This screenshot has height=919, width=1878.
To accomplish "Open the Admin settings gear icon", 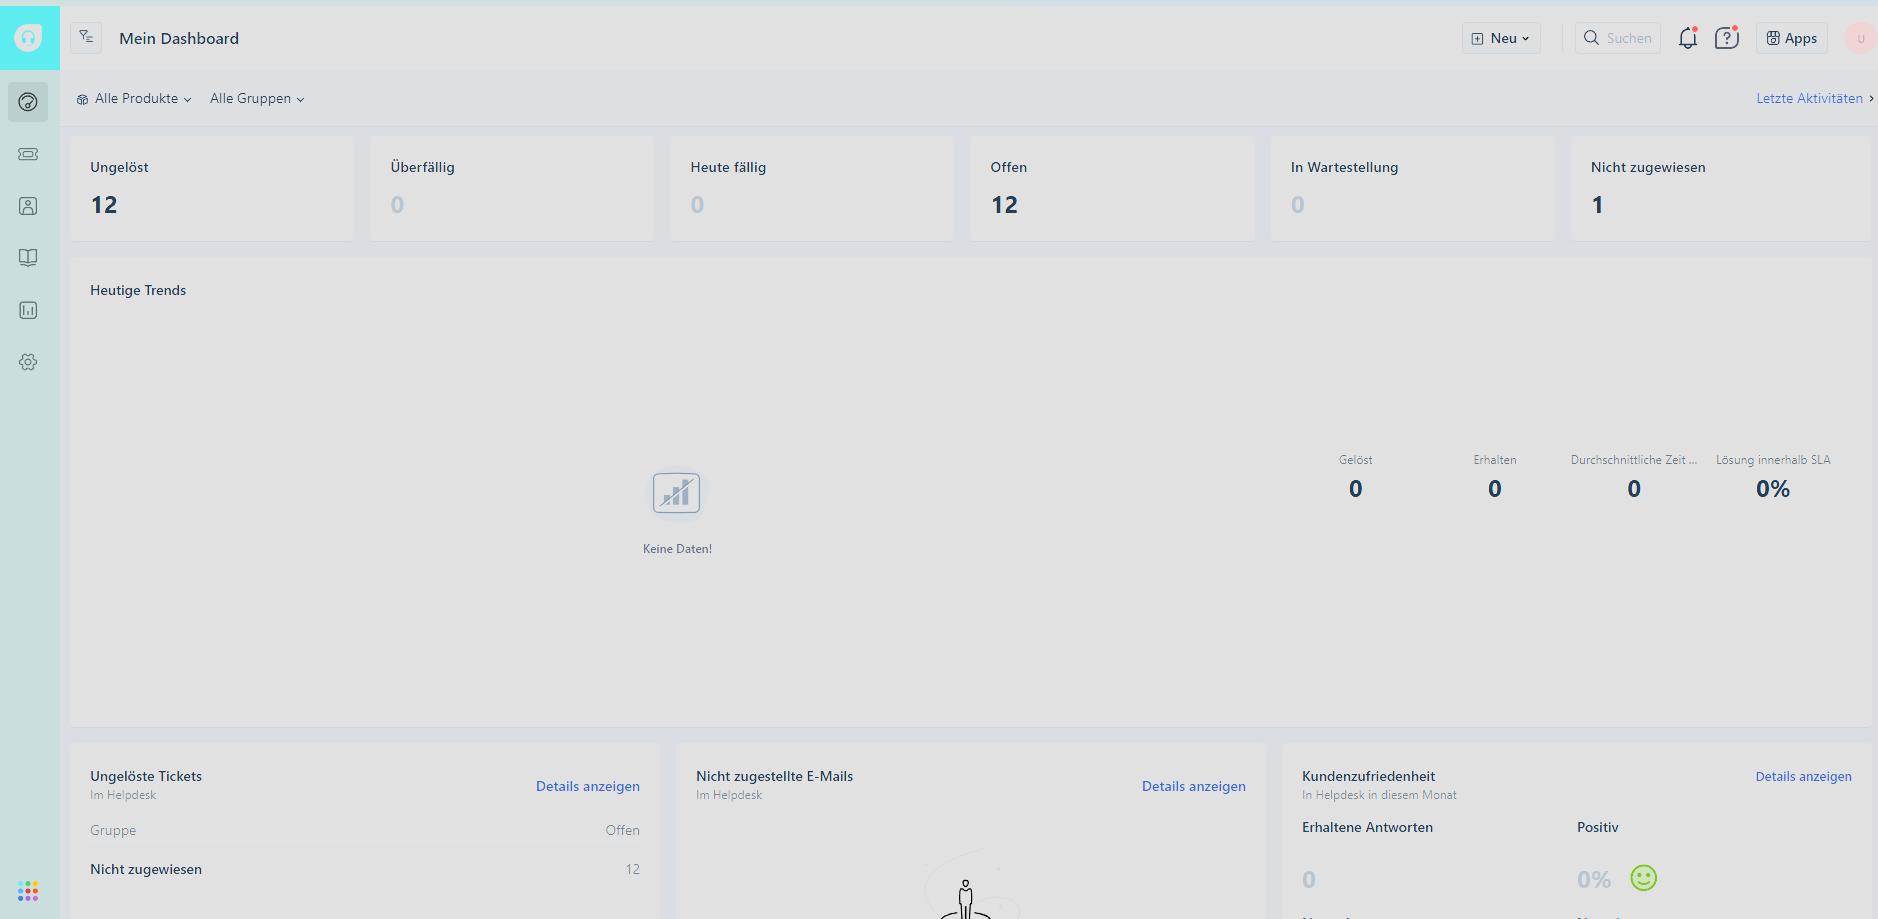I will (28, 362).
